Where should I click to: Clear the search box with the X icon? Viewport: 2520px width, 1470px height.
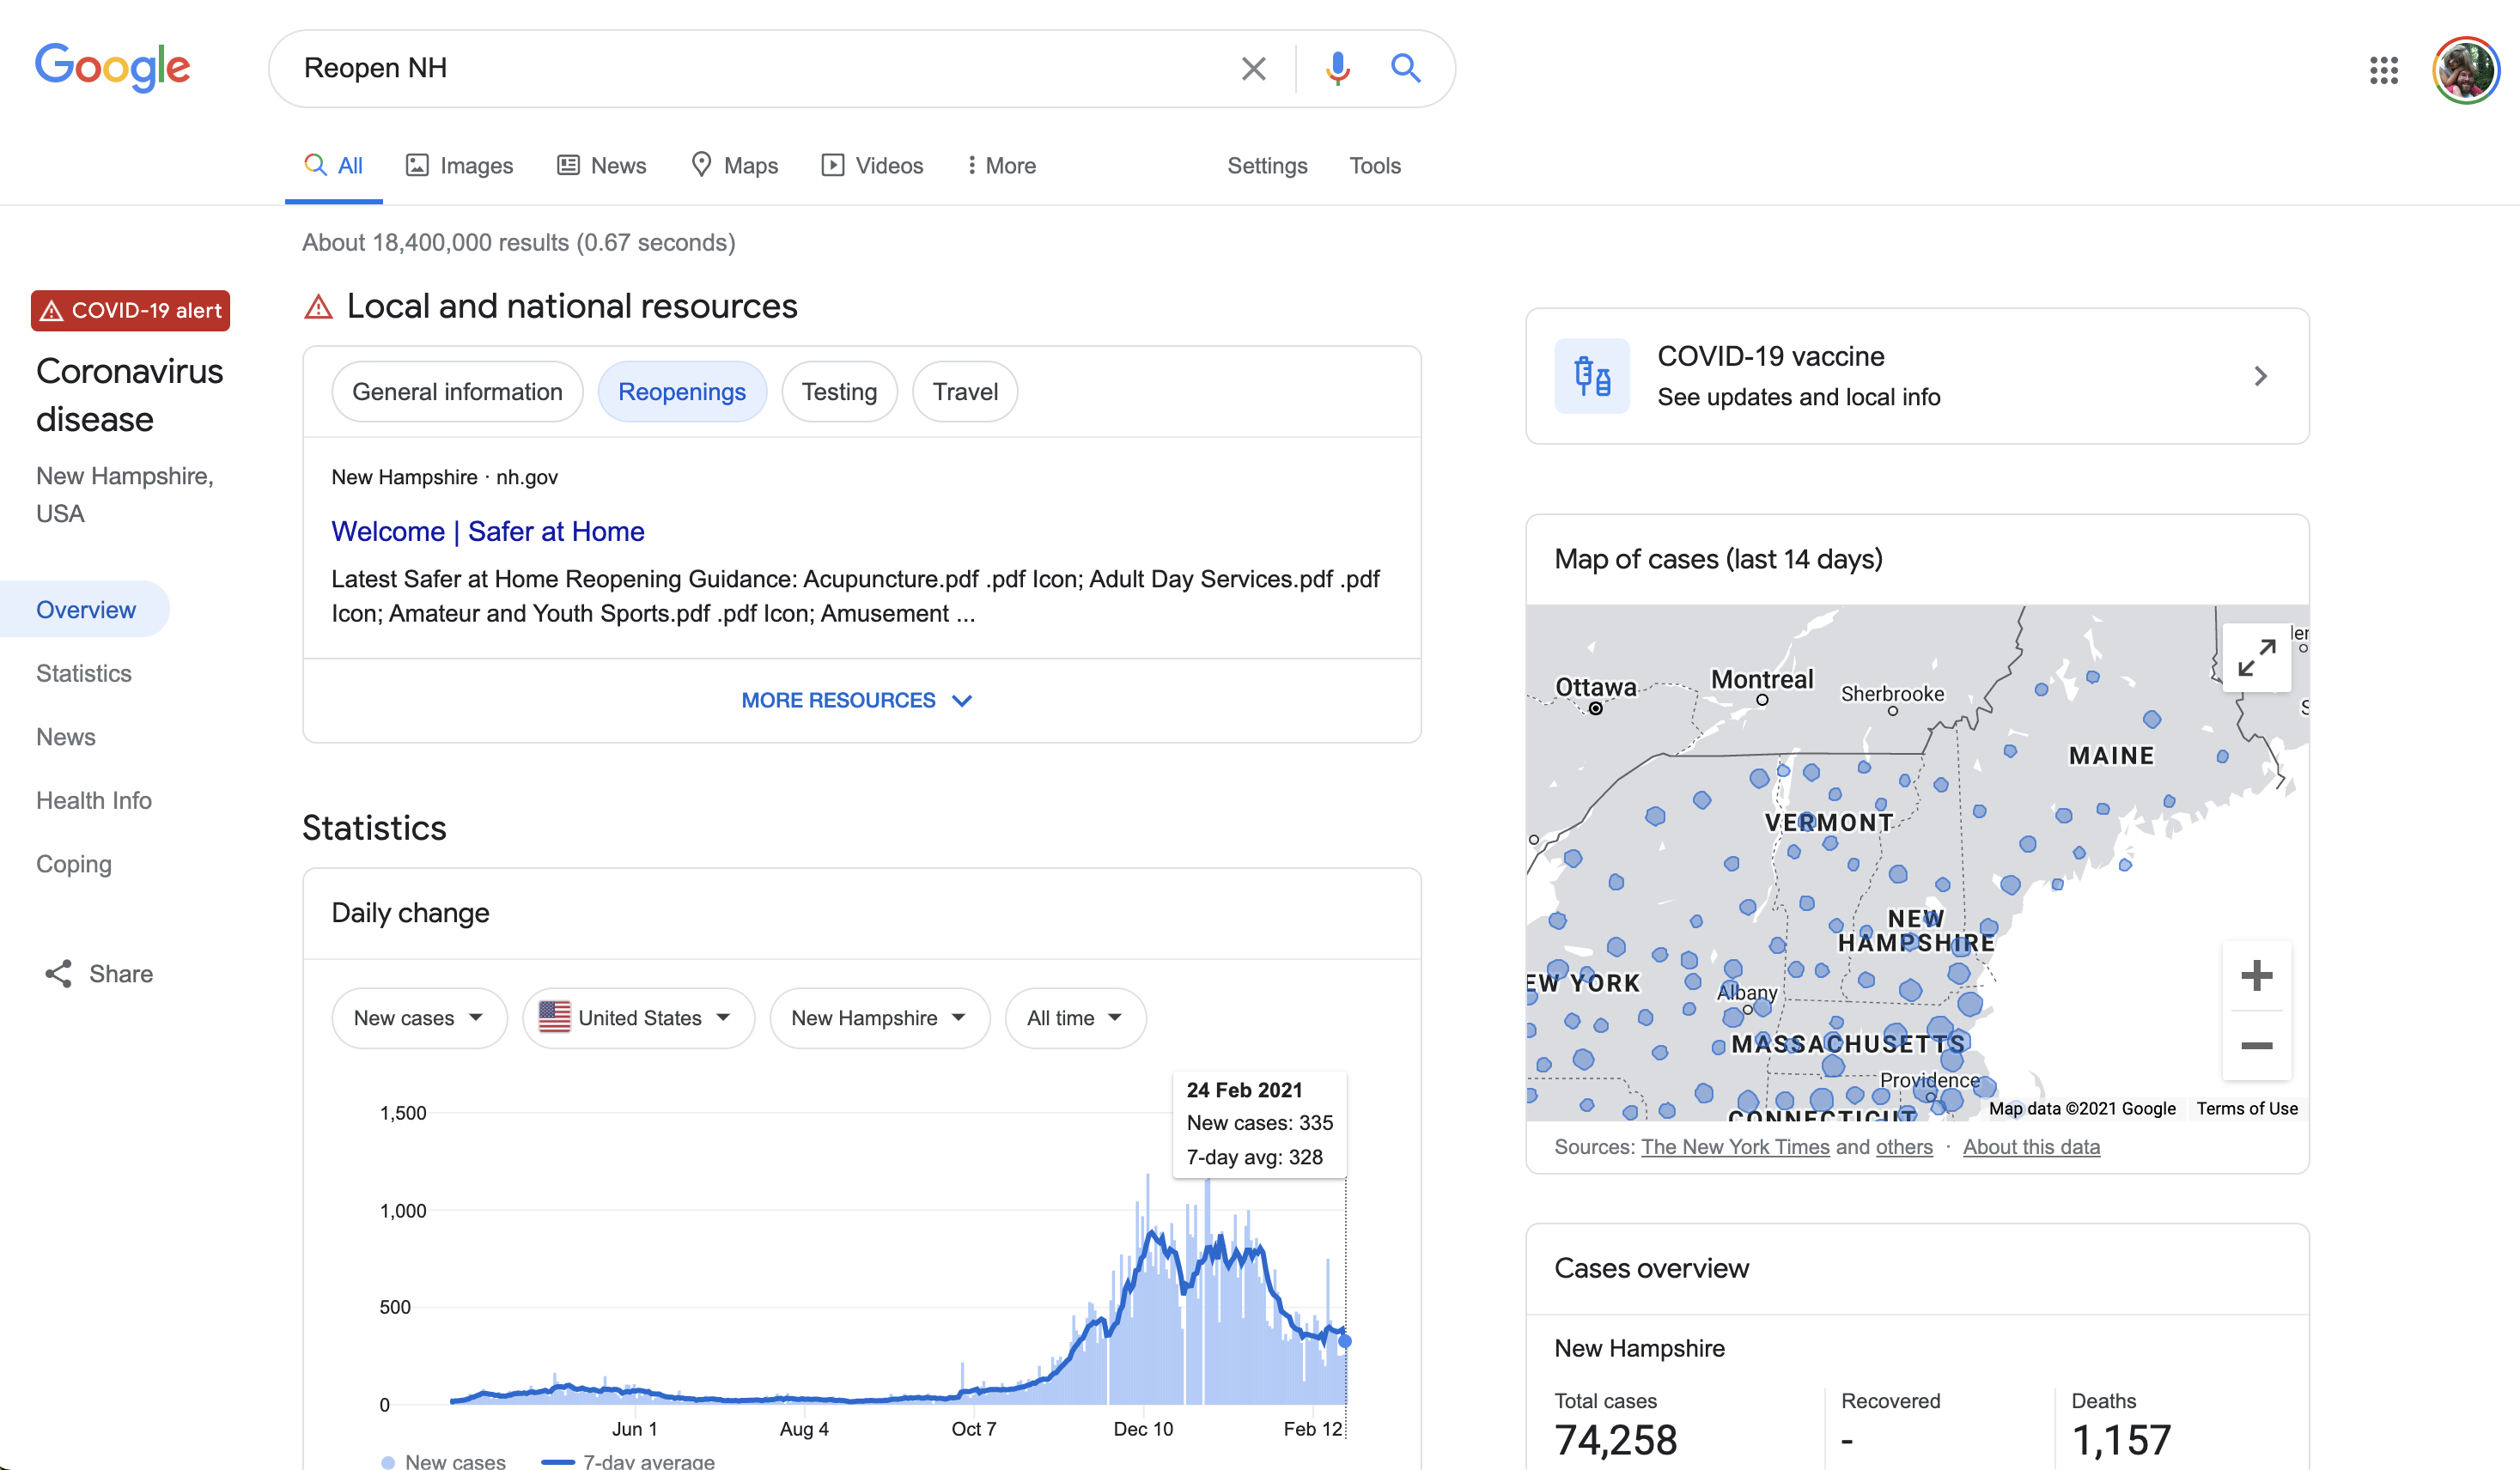pyautogui.click(x=1253, y=68)
